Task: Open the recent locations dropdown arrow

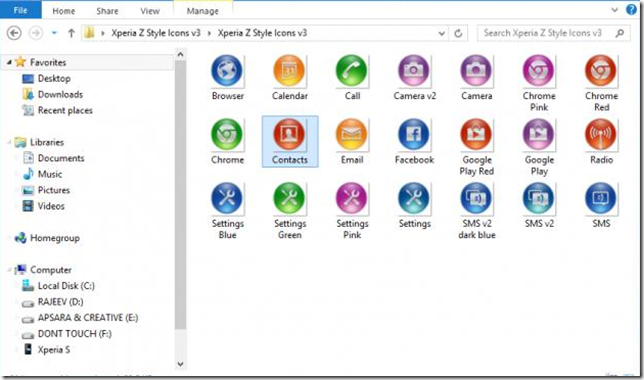Action: point(54,33)
